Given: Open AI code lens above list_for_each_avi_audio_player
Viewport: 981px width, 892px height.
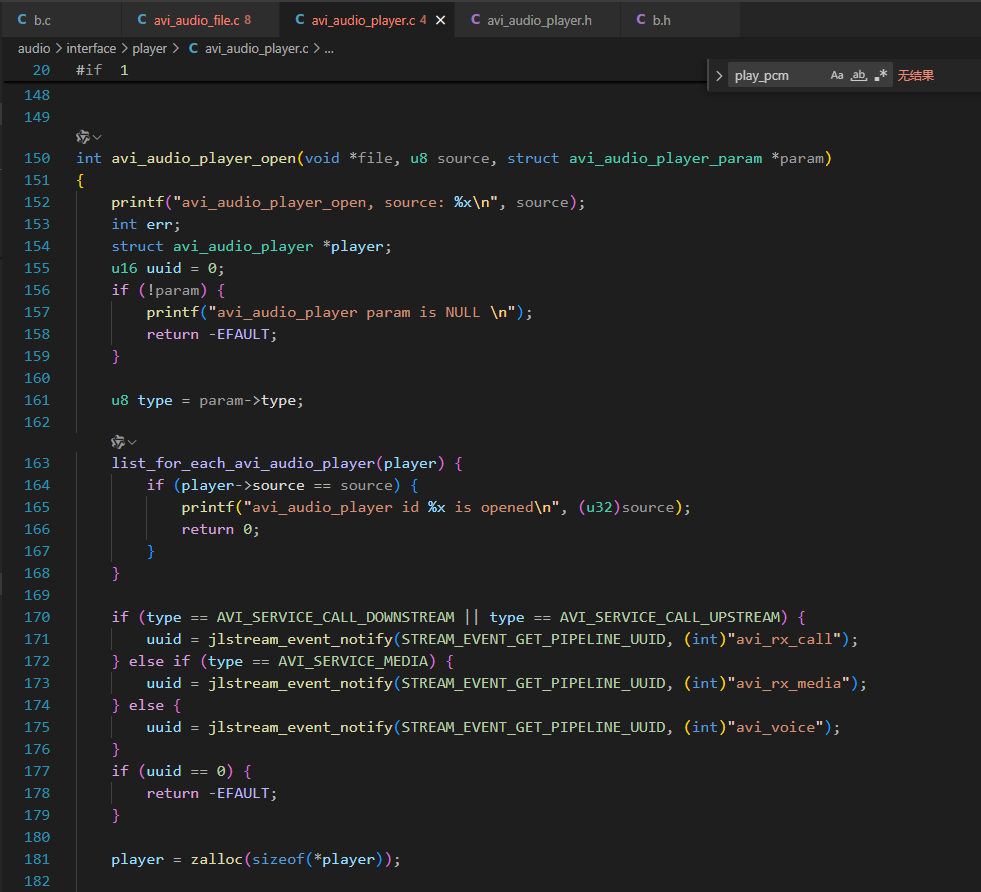Looking at the screenshot, I should coord(118,442).
